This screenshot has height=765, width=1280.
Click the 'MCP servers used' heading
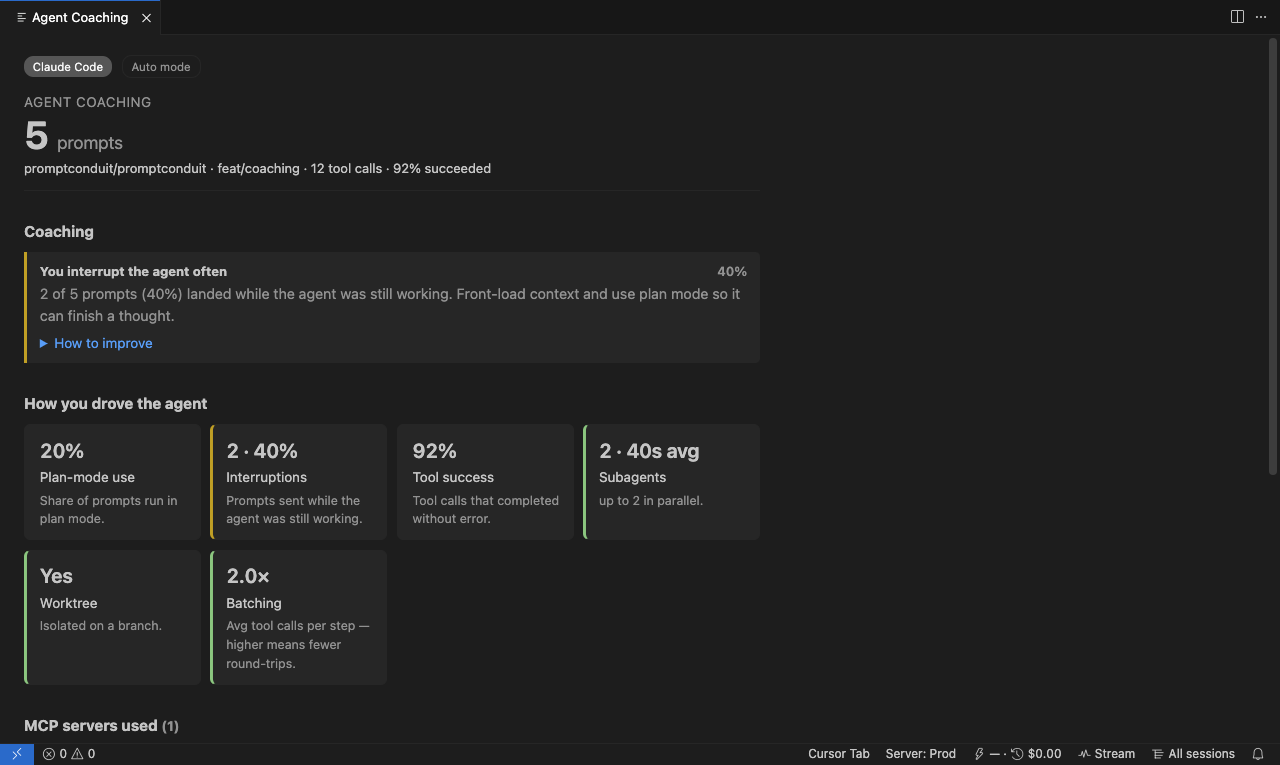(101, 726)
